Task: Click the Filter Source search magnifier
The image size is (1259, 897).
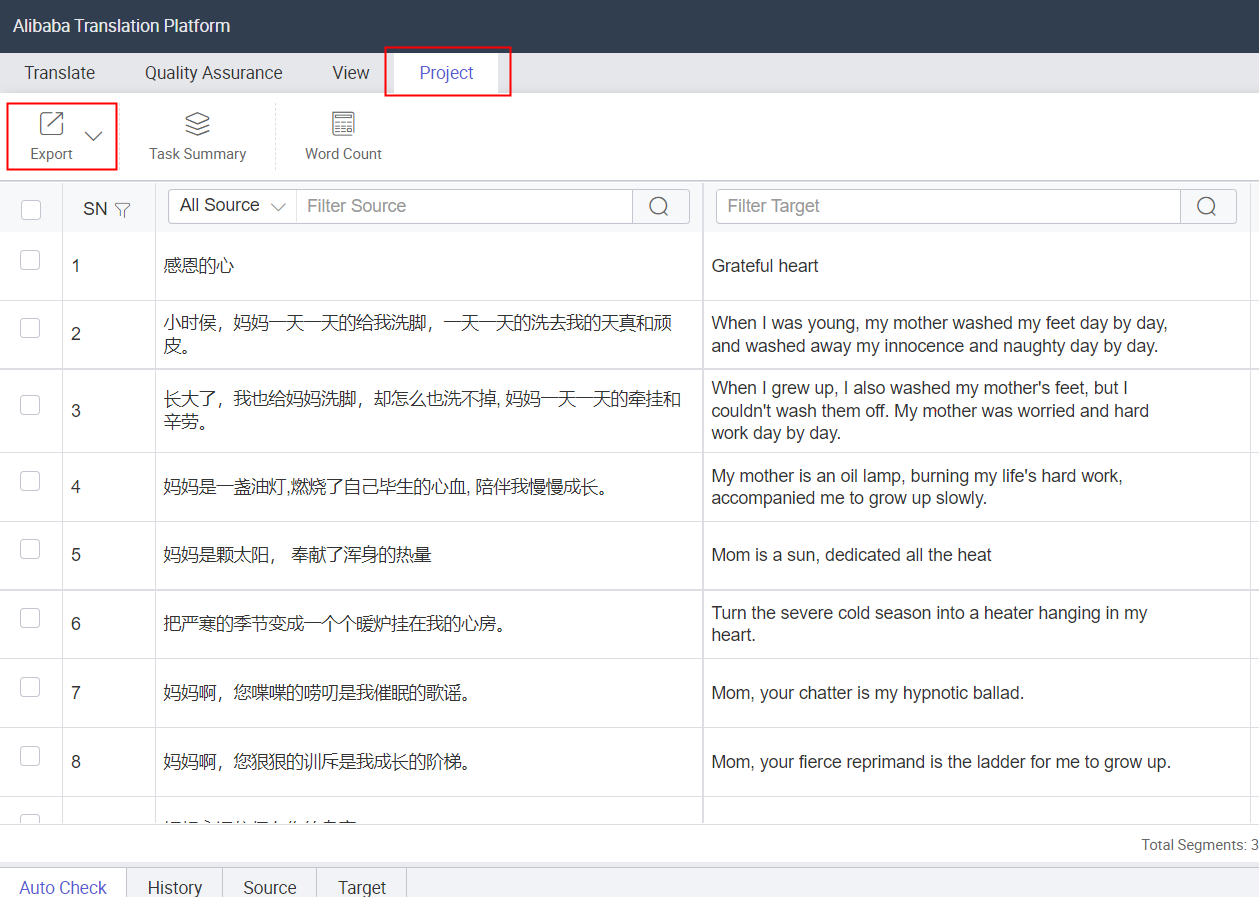Action: pos(659,206)
